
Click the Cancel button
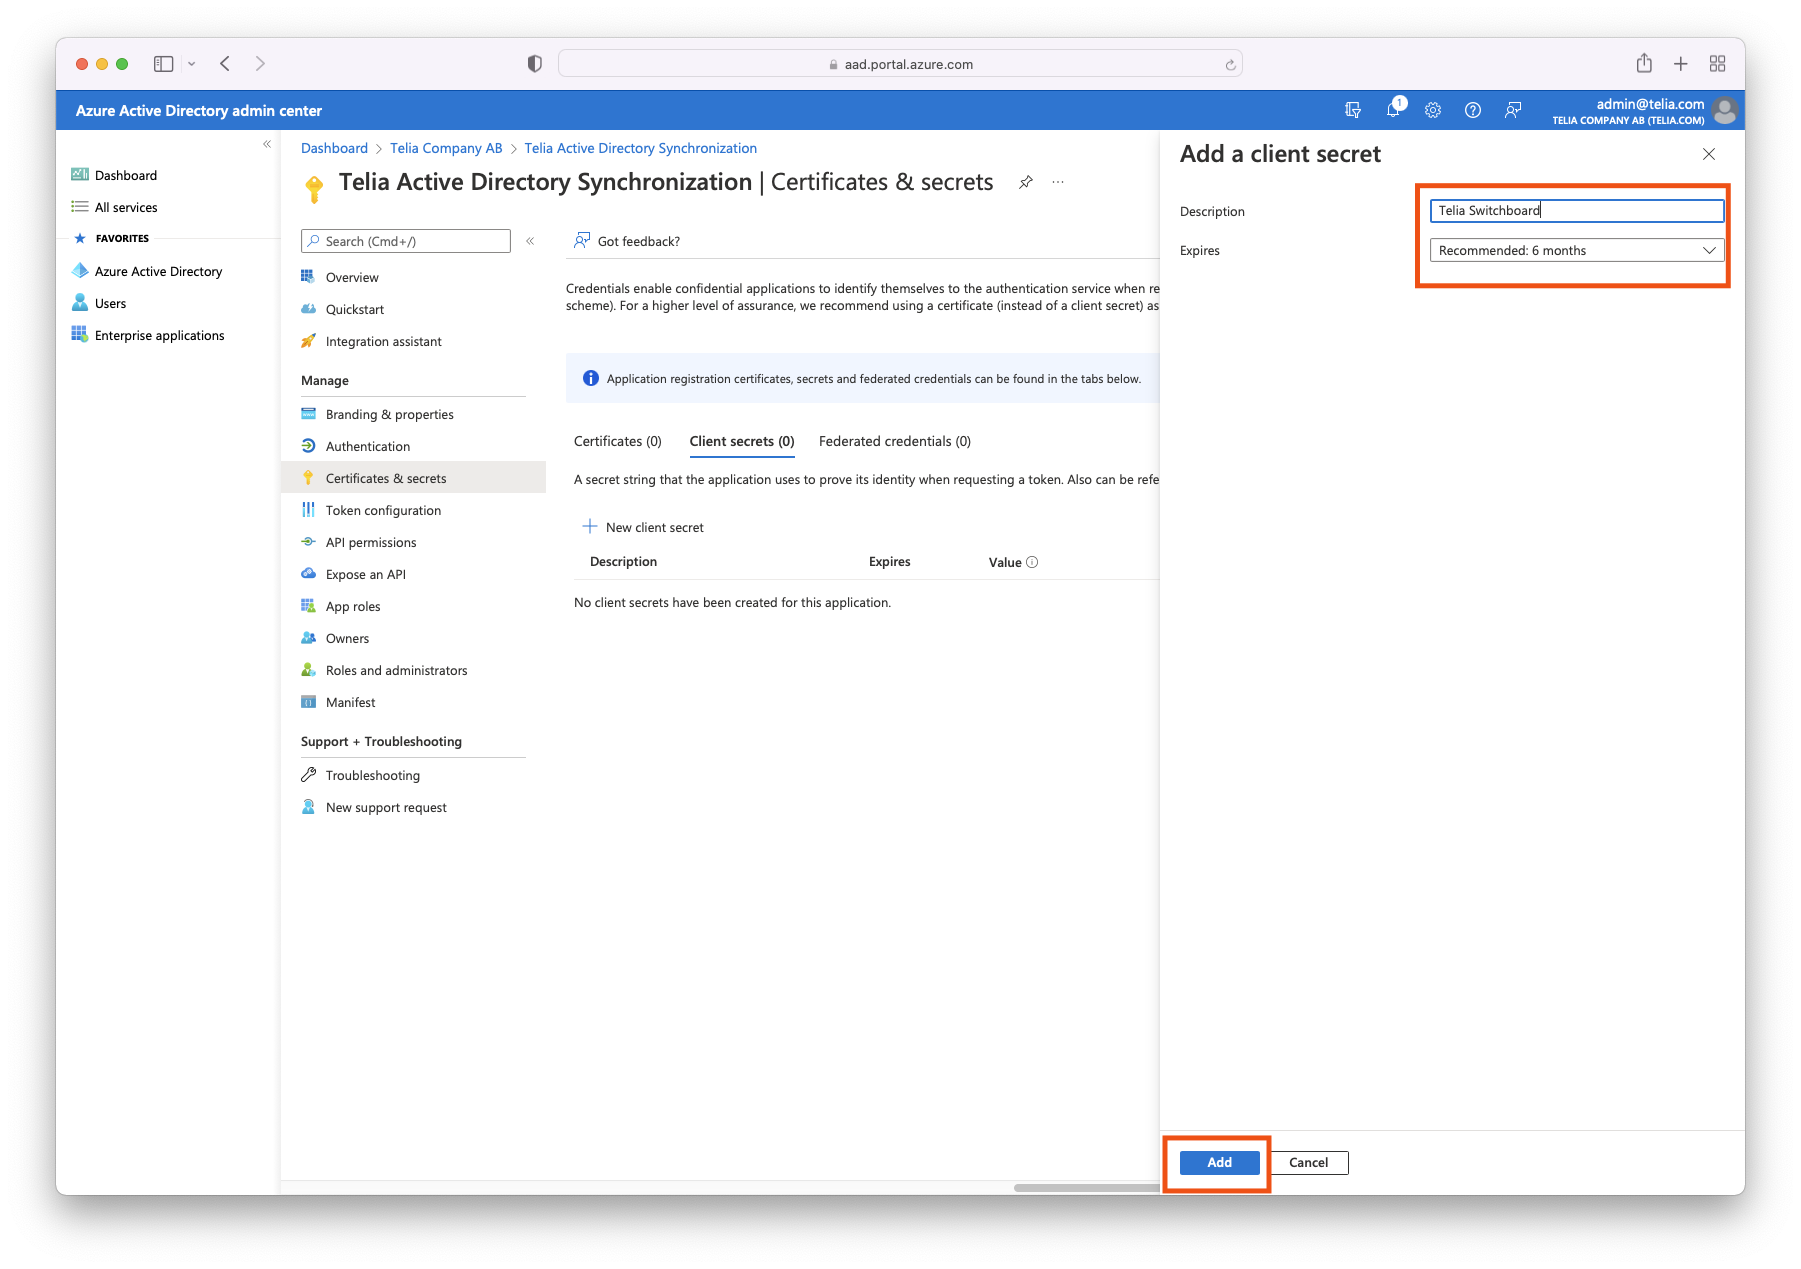1308,1162
